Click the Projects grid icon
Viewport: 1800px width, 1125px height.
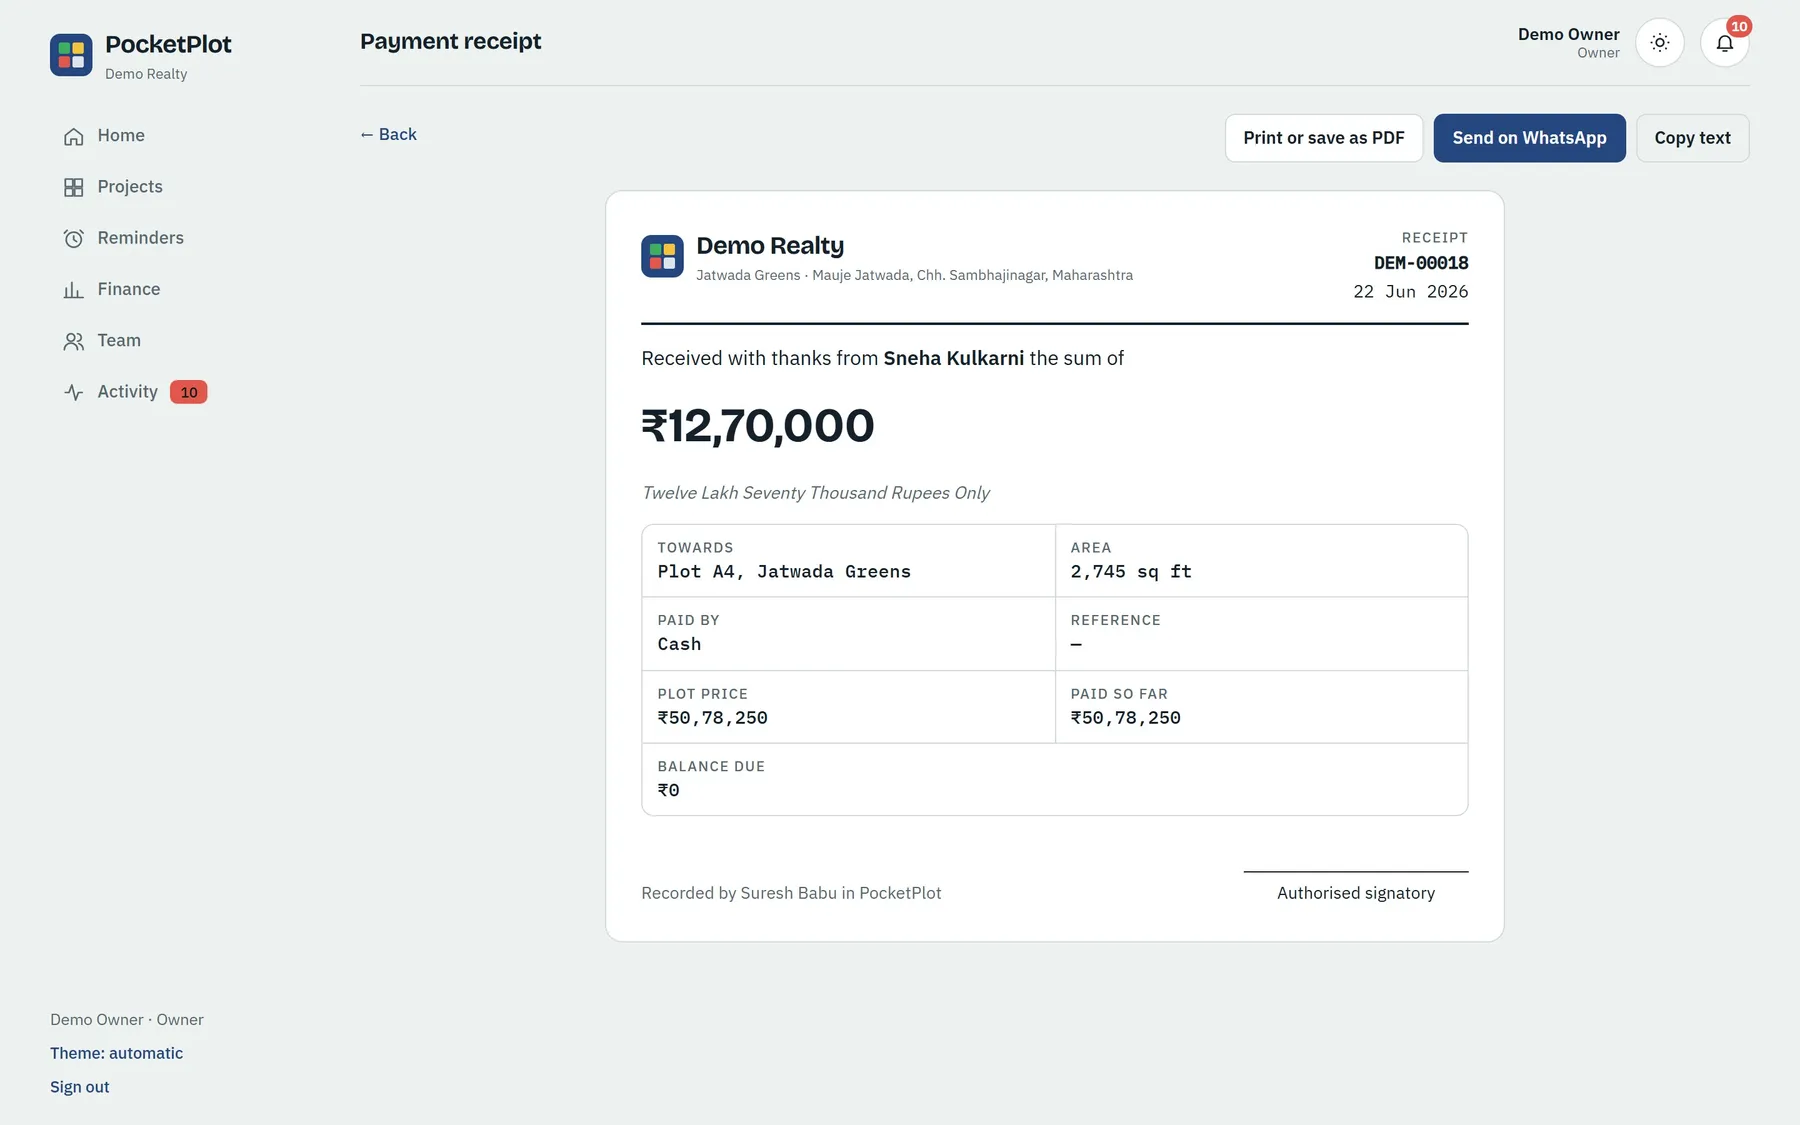(x=73, y=187)
